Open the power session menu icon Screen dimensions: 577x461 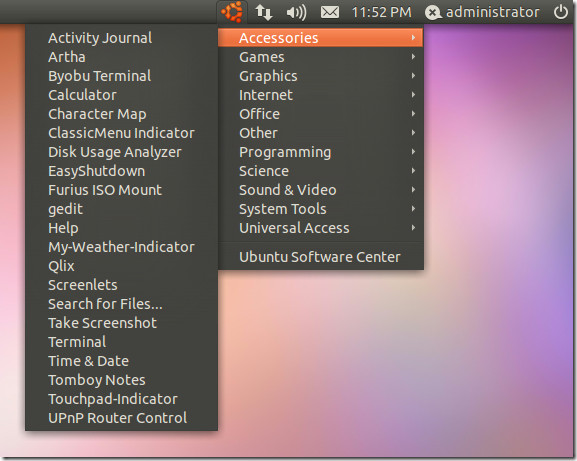561,12
